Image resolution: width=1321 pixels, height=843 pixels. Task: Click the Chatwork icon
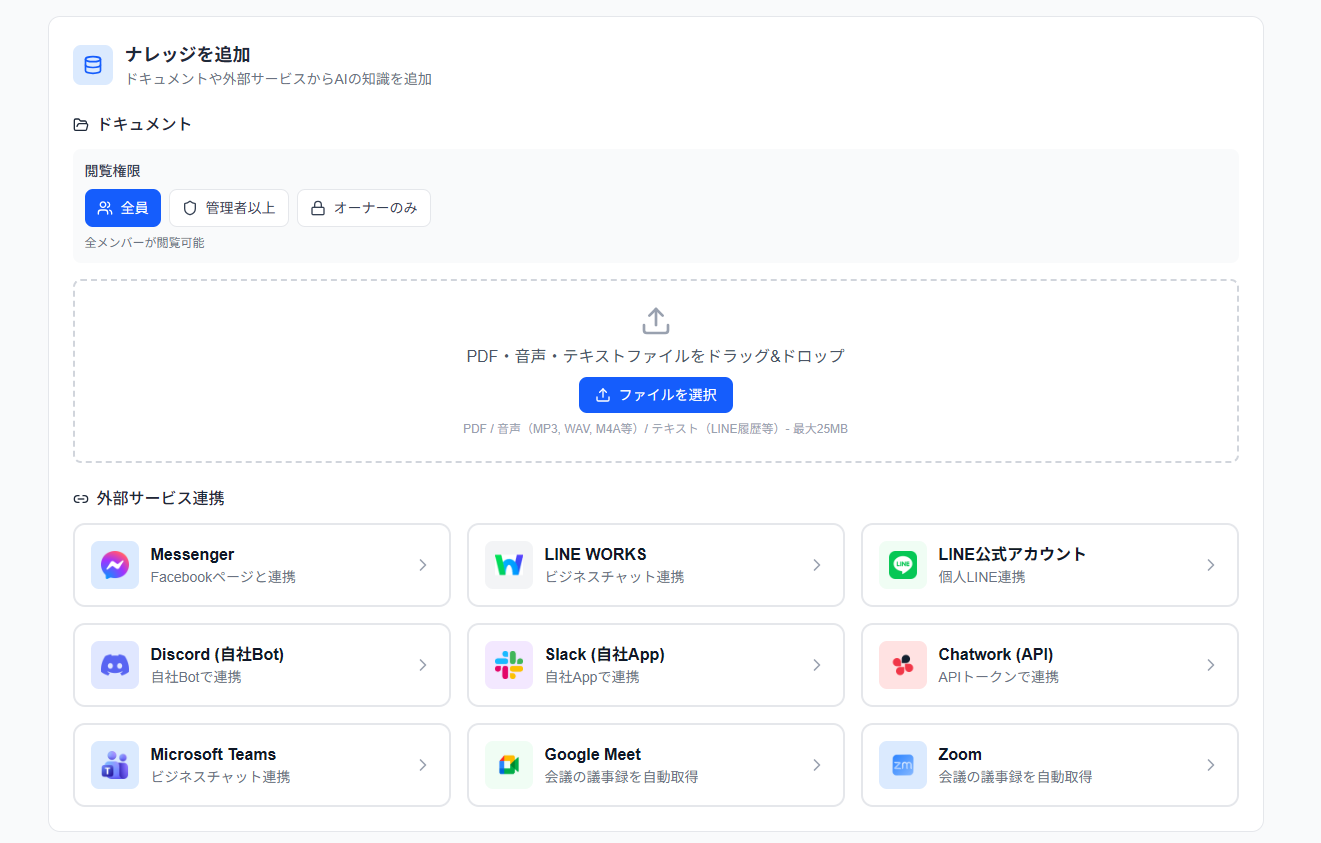[x=902, y=664]
